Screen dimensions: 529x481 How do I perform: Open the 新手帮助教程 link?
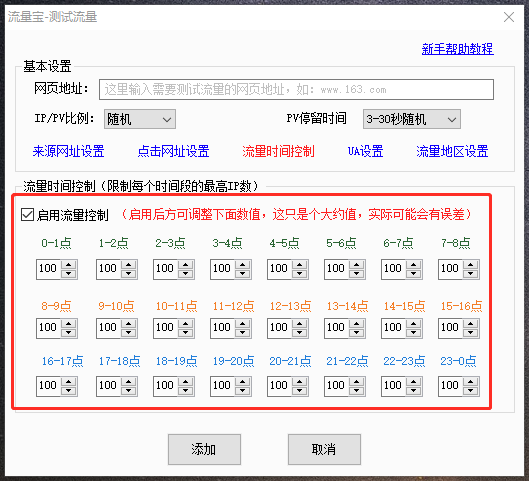(x=457, y=49)
